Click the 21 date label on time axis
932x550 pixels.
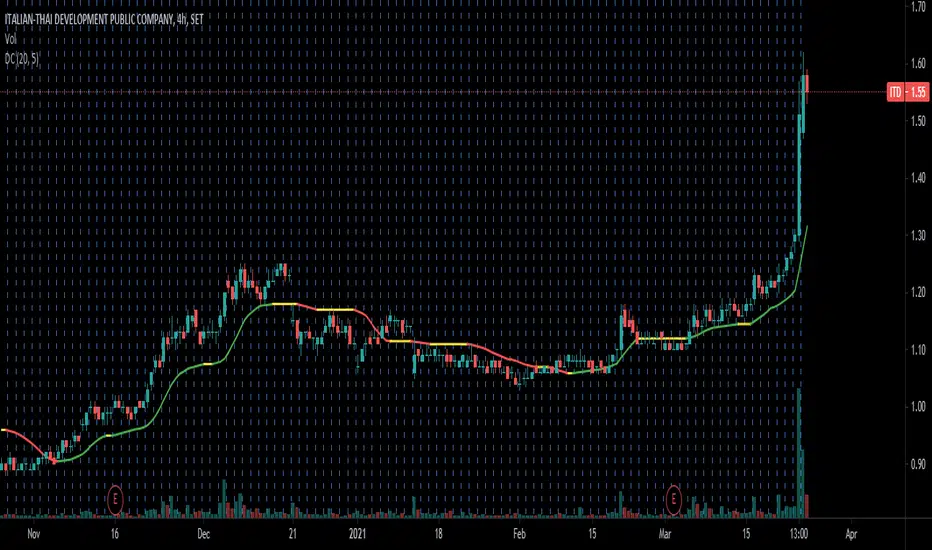(292, 534)
